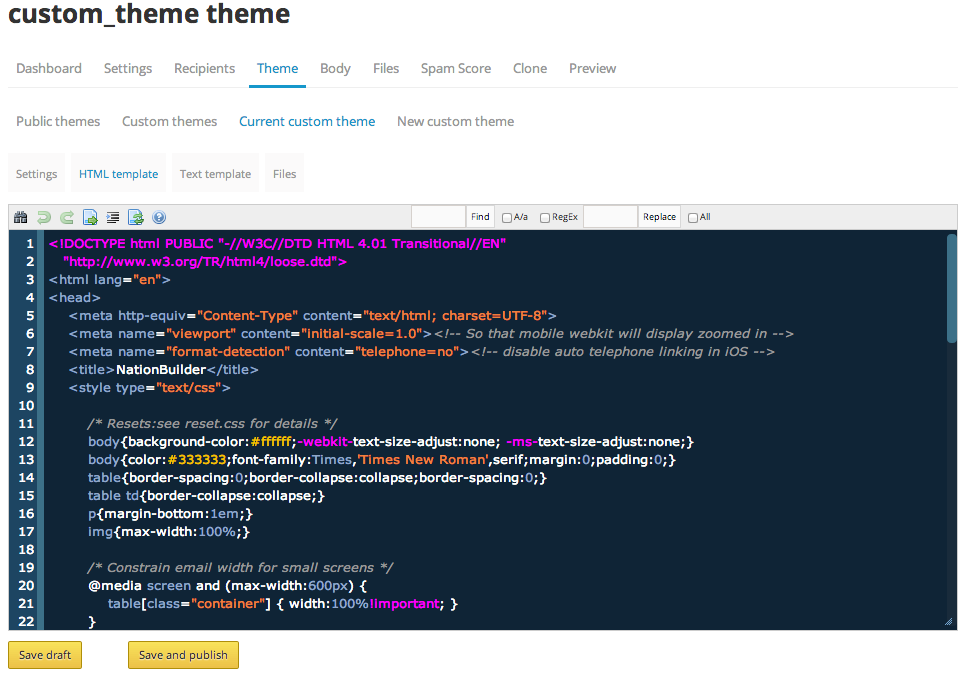Click the binoculars search icon
Viewport: 974px width, 695px height.
tap(20, 217)
